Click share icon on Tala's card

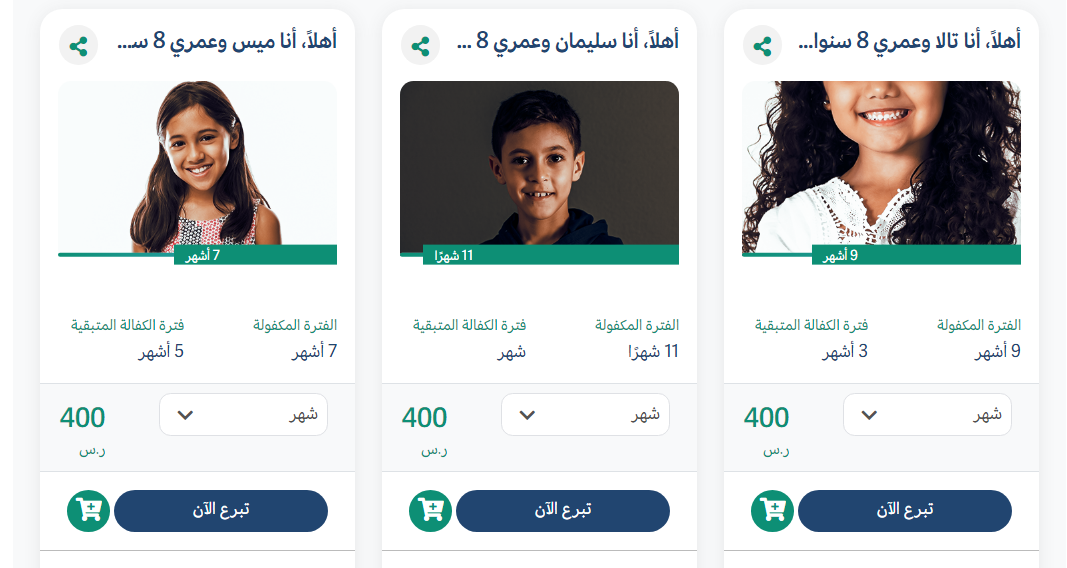[x=762, y=46]
